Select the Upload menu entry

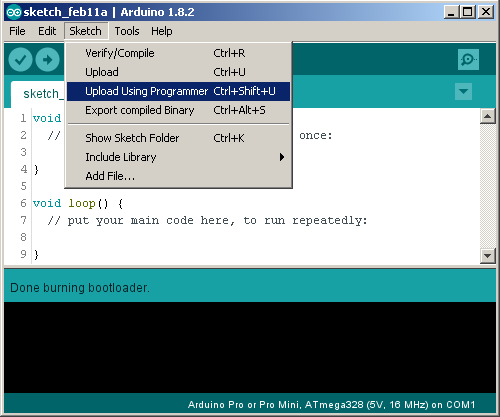coord(178,72)
